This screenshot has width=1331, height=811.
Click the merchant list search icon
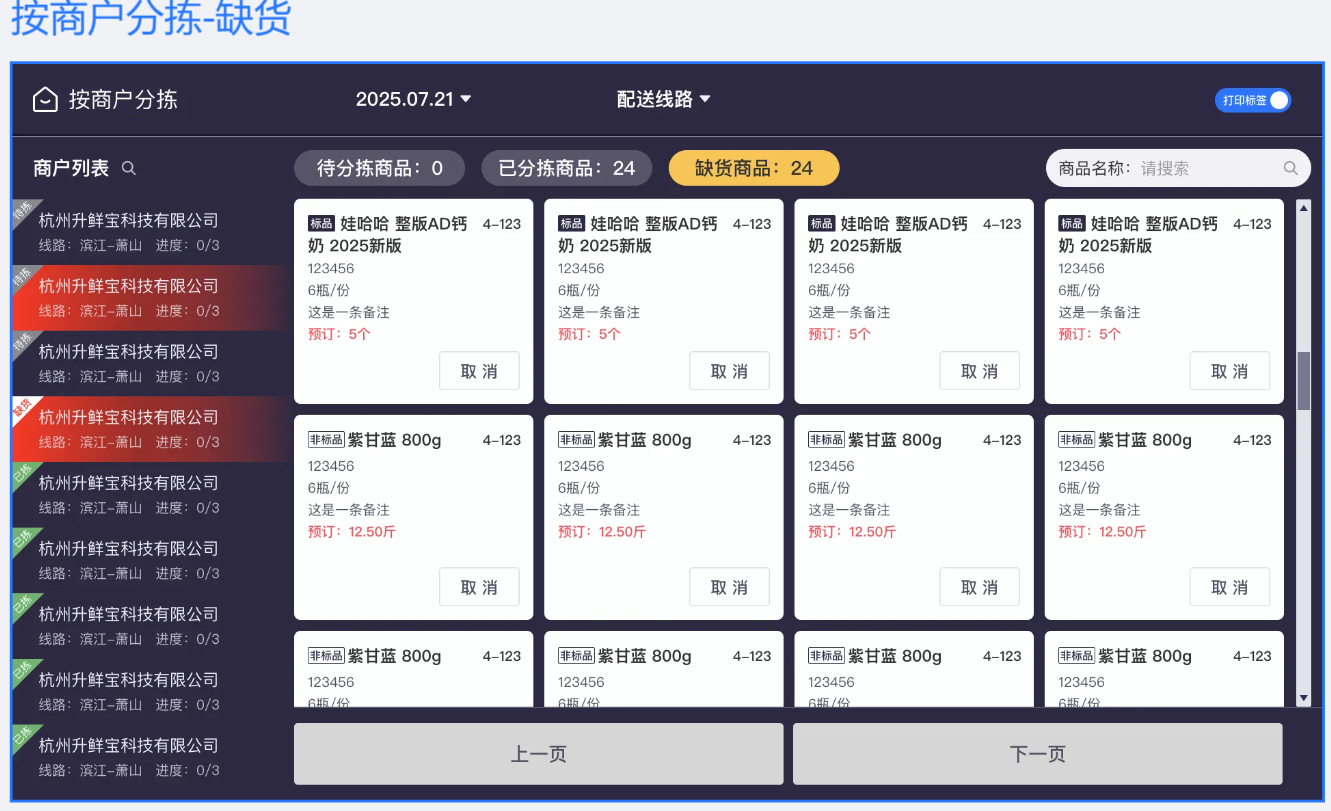tap(129, 168)
